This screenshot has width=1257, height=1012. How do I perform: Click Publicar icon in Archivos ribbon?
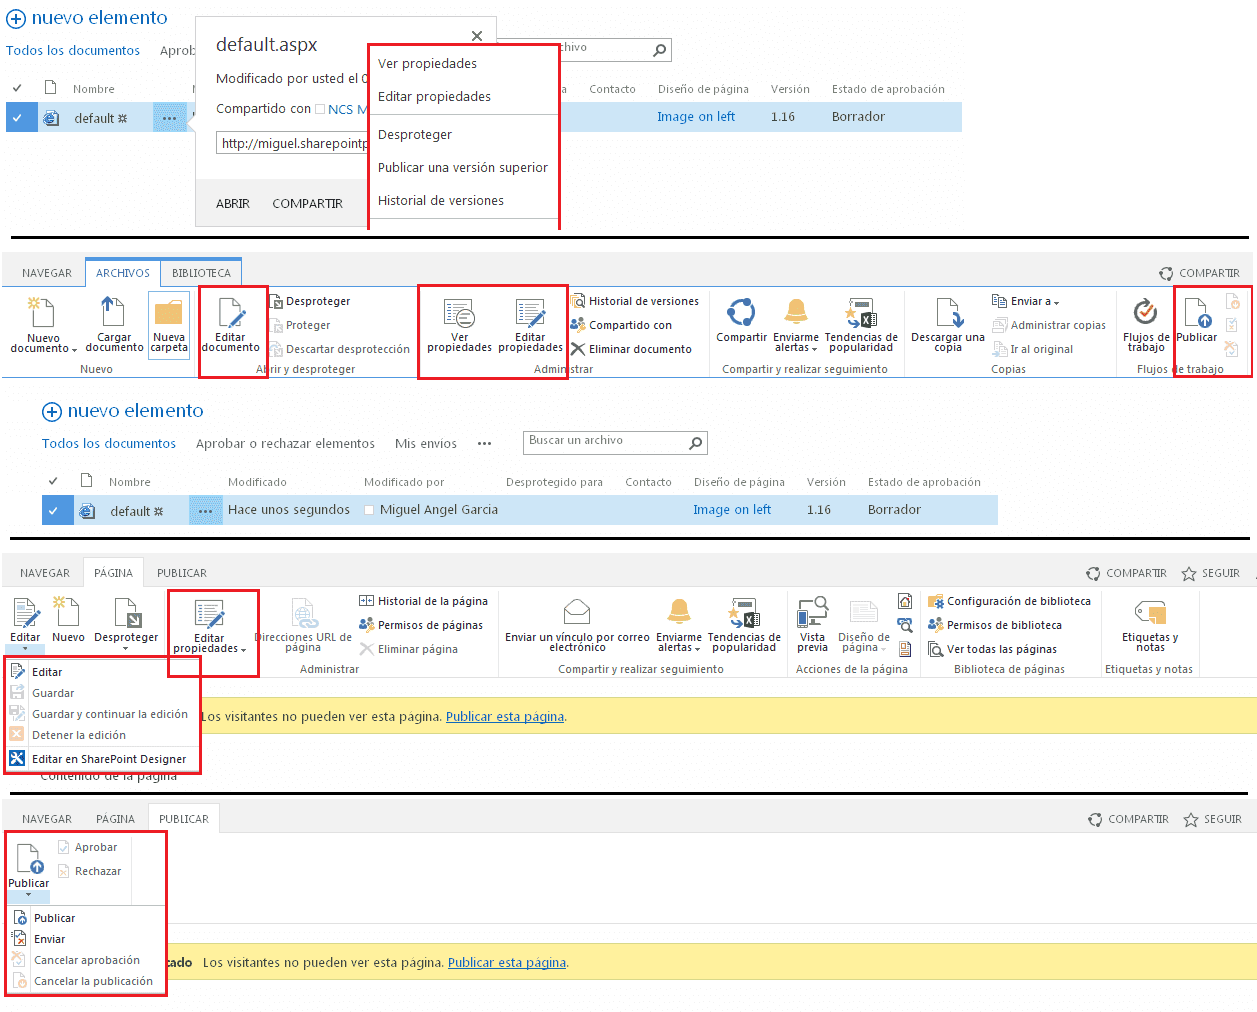(x=1196, y=313)
